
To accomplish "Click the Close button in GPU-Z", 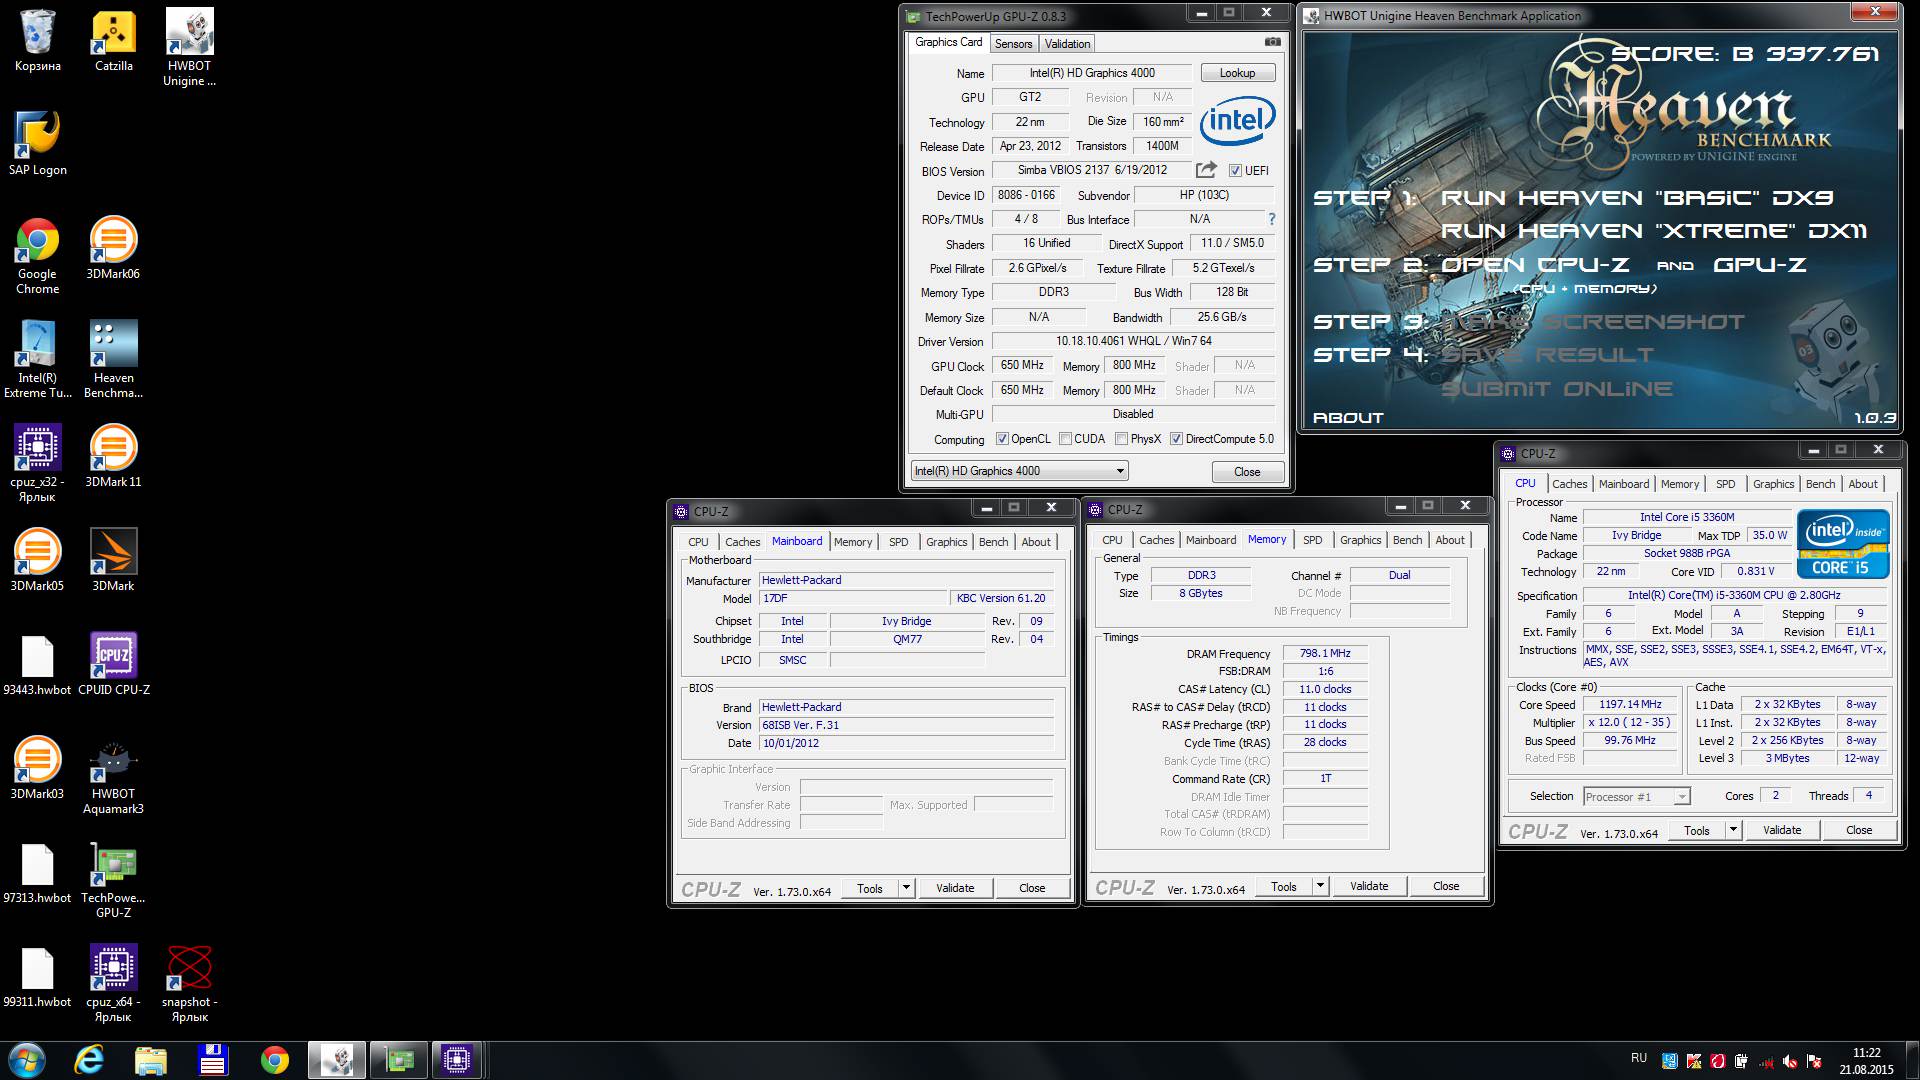I will coord(1247,472).
